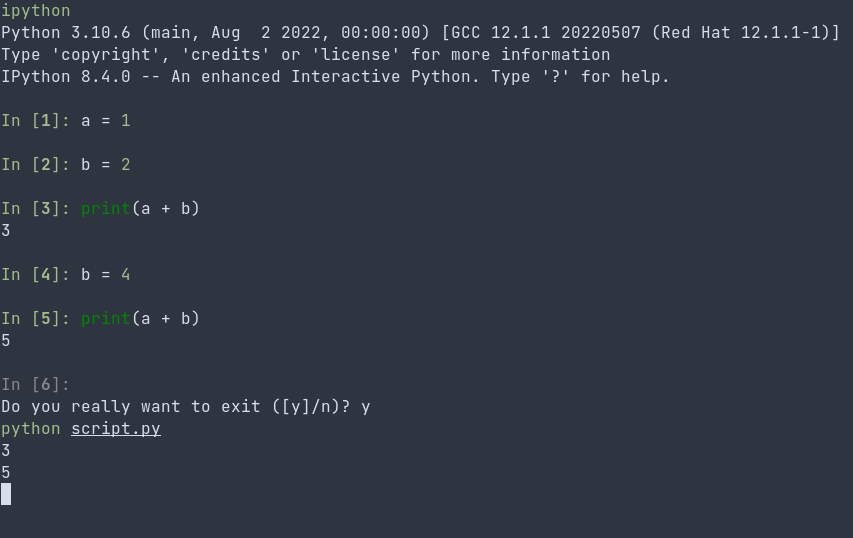853x538 pixels.
Task: Click the In [1] prompt
Action: point(35,120)
